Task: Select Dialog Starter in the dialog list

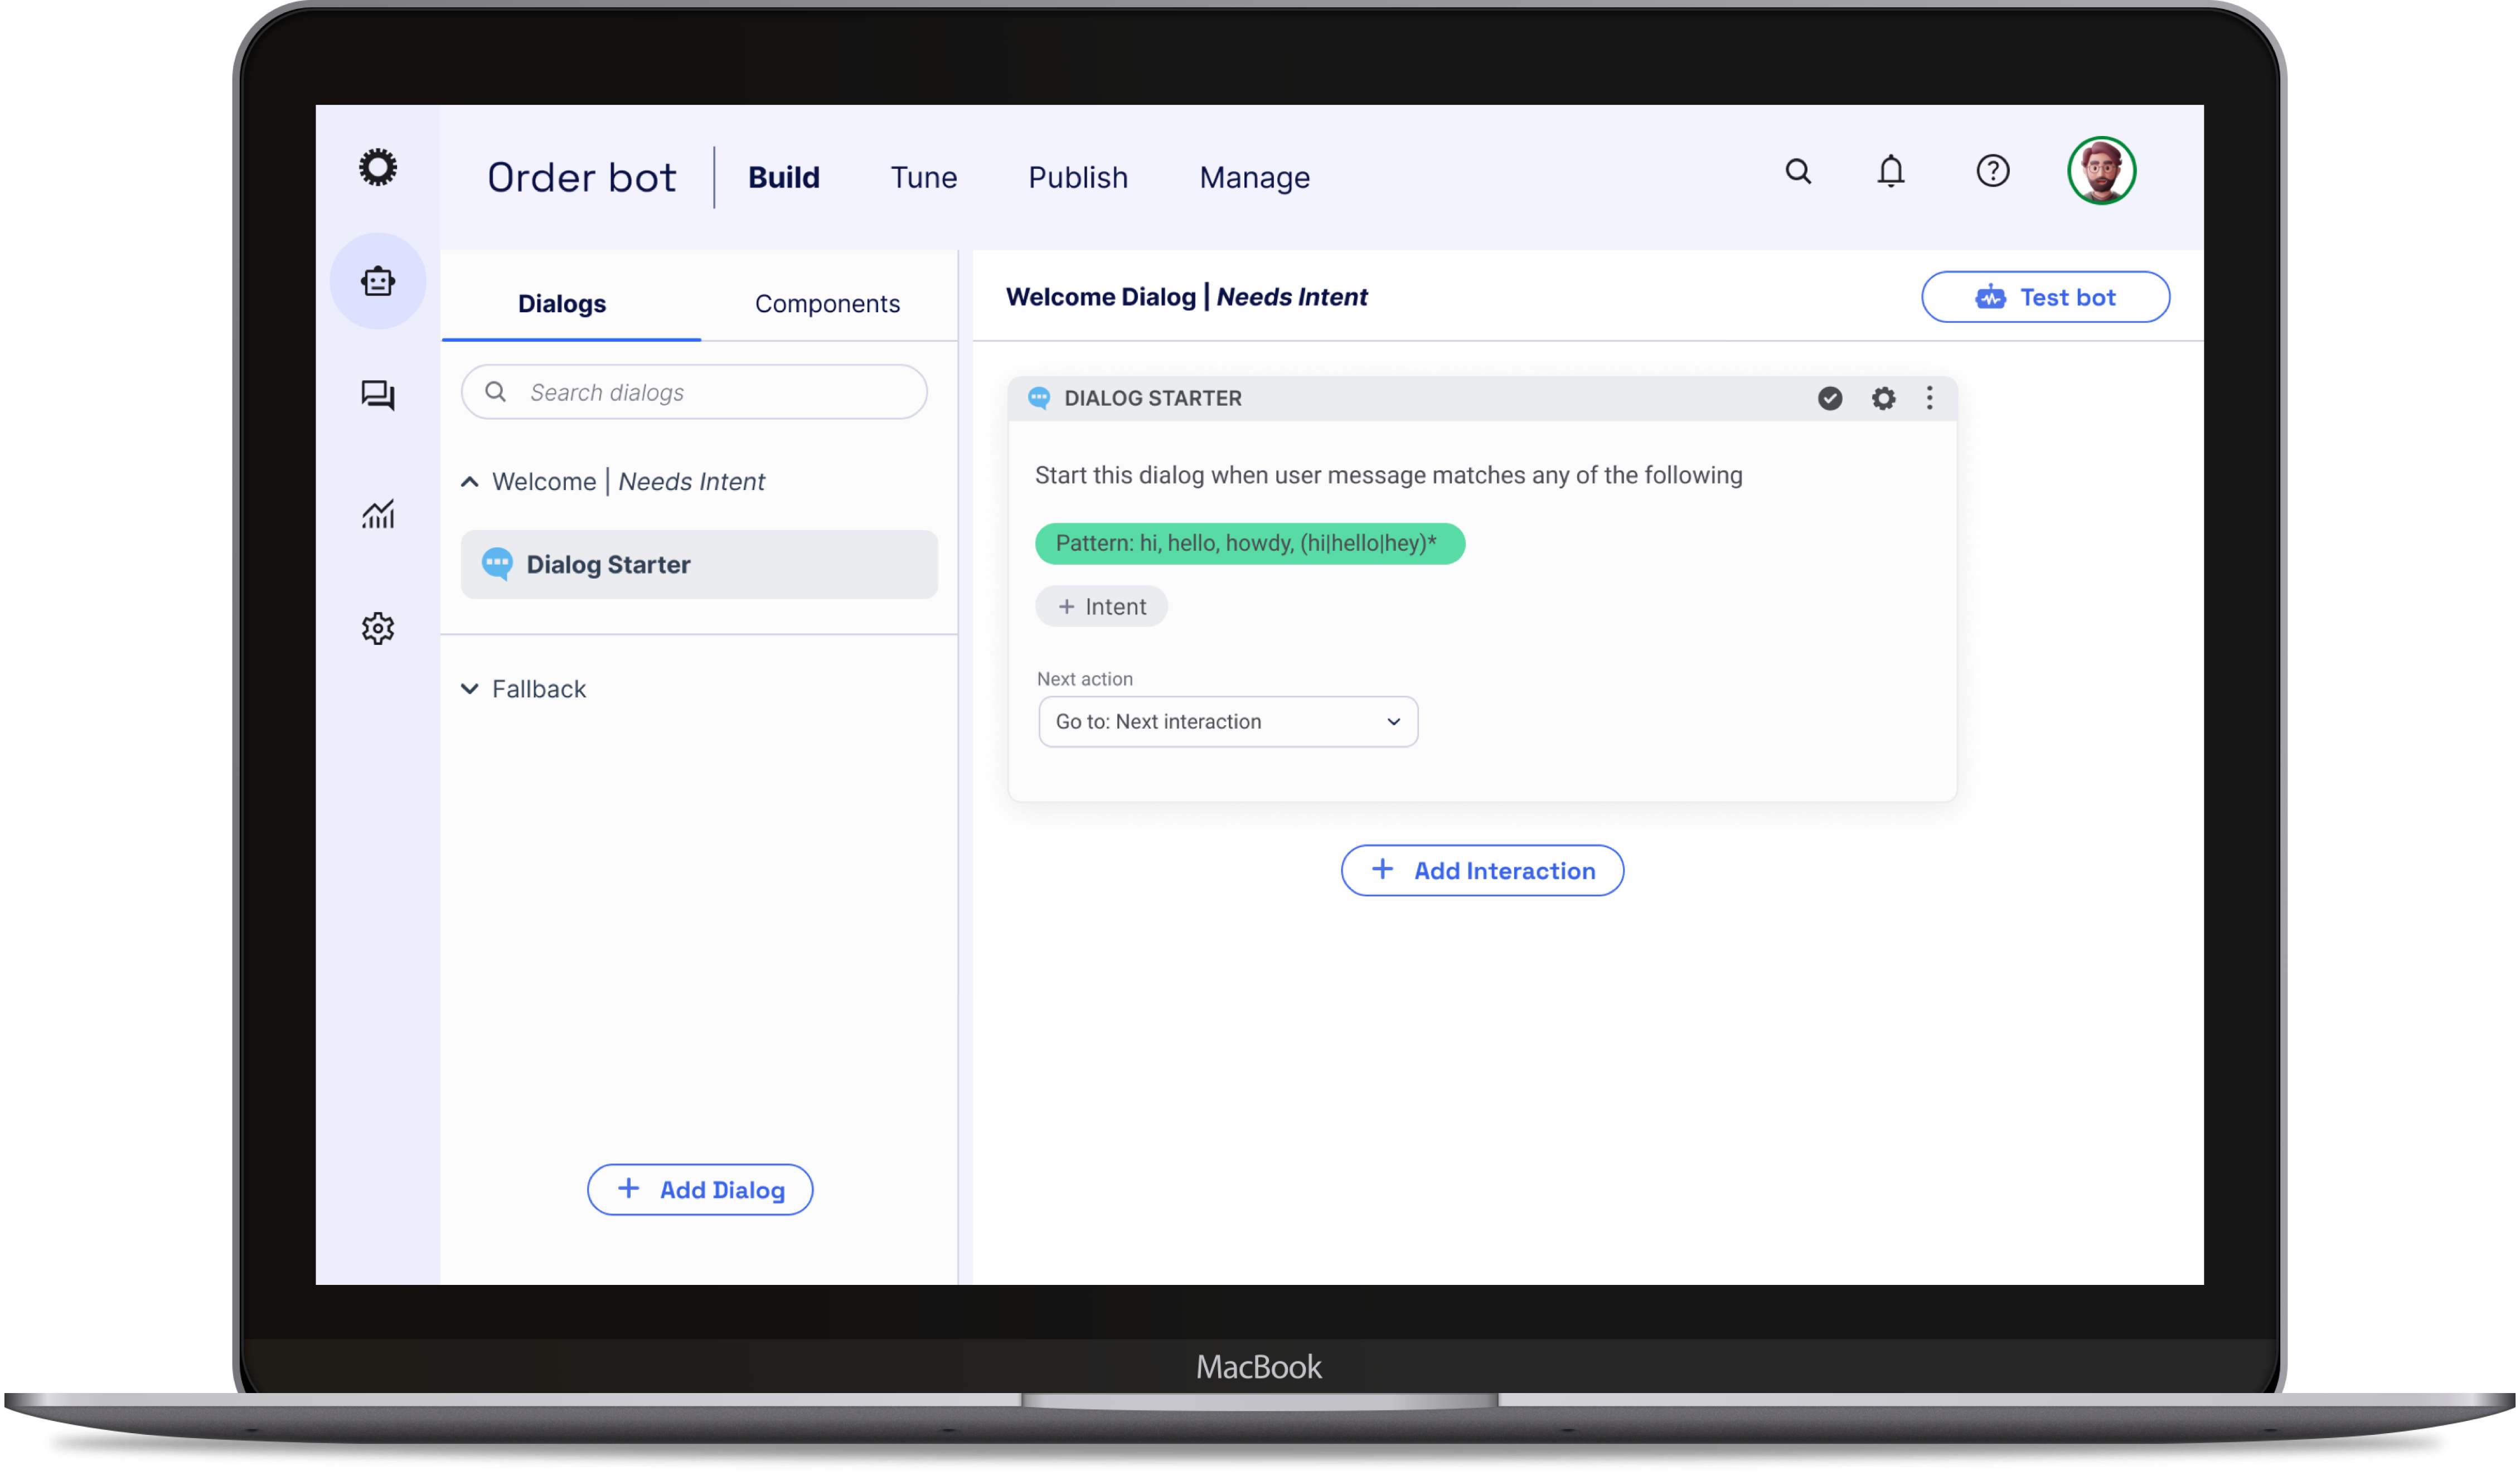Action: 699,564
